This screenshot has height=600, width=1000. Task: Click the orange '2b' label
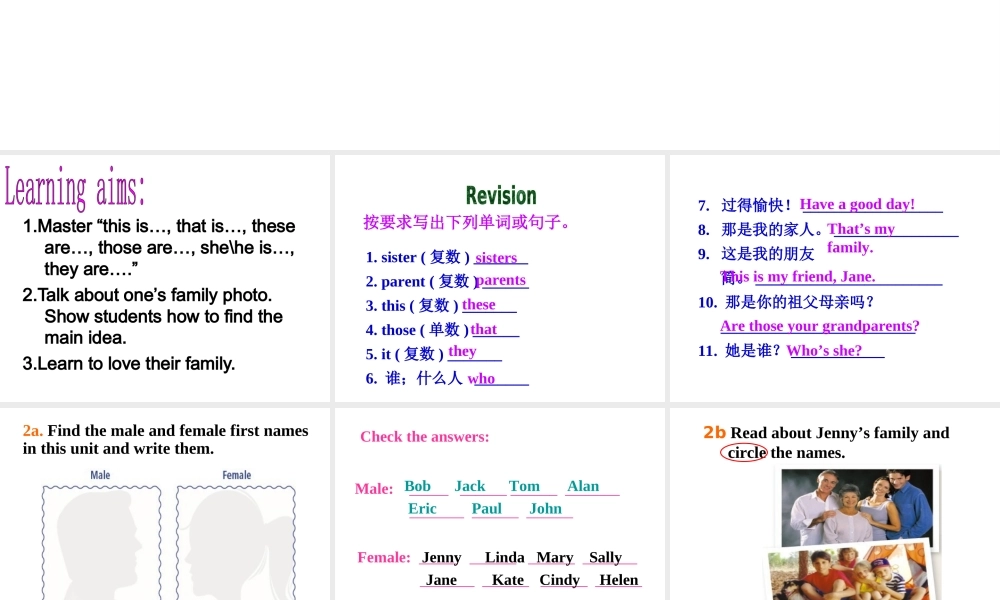(714, 432)
